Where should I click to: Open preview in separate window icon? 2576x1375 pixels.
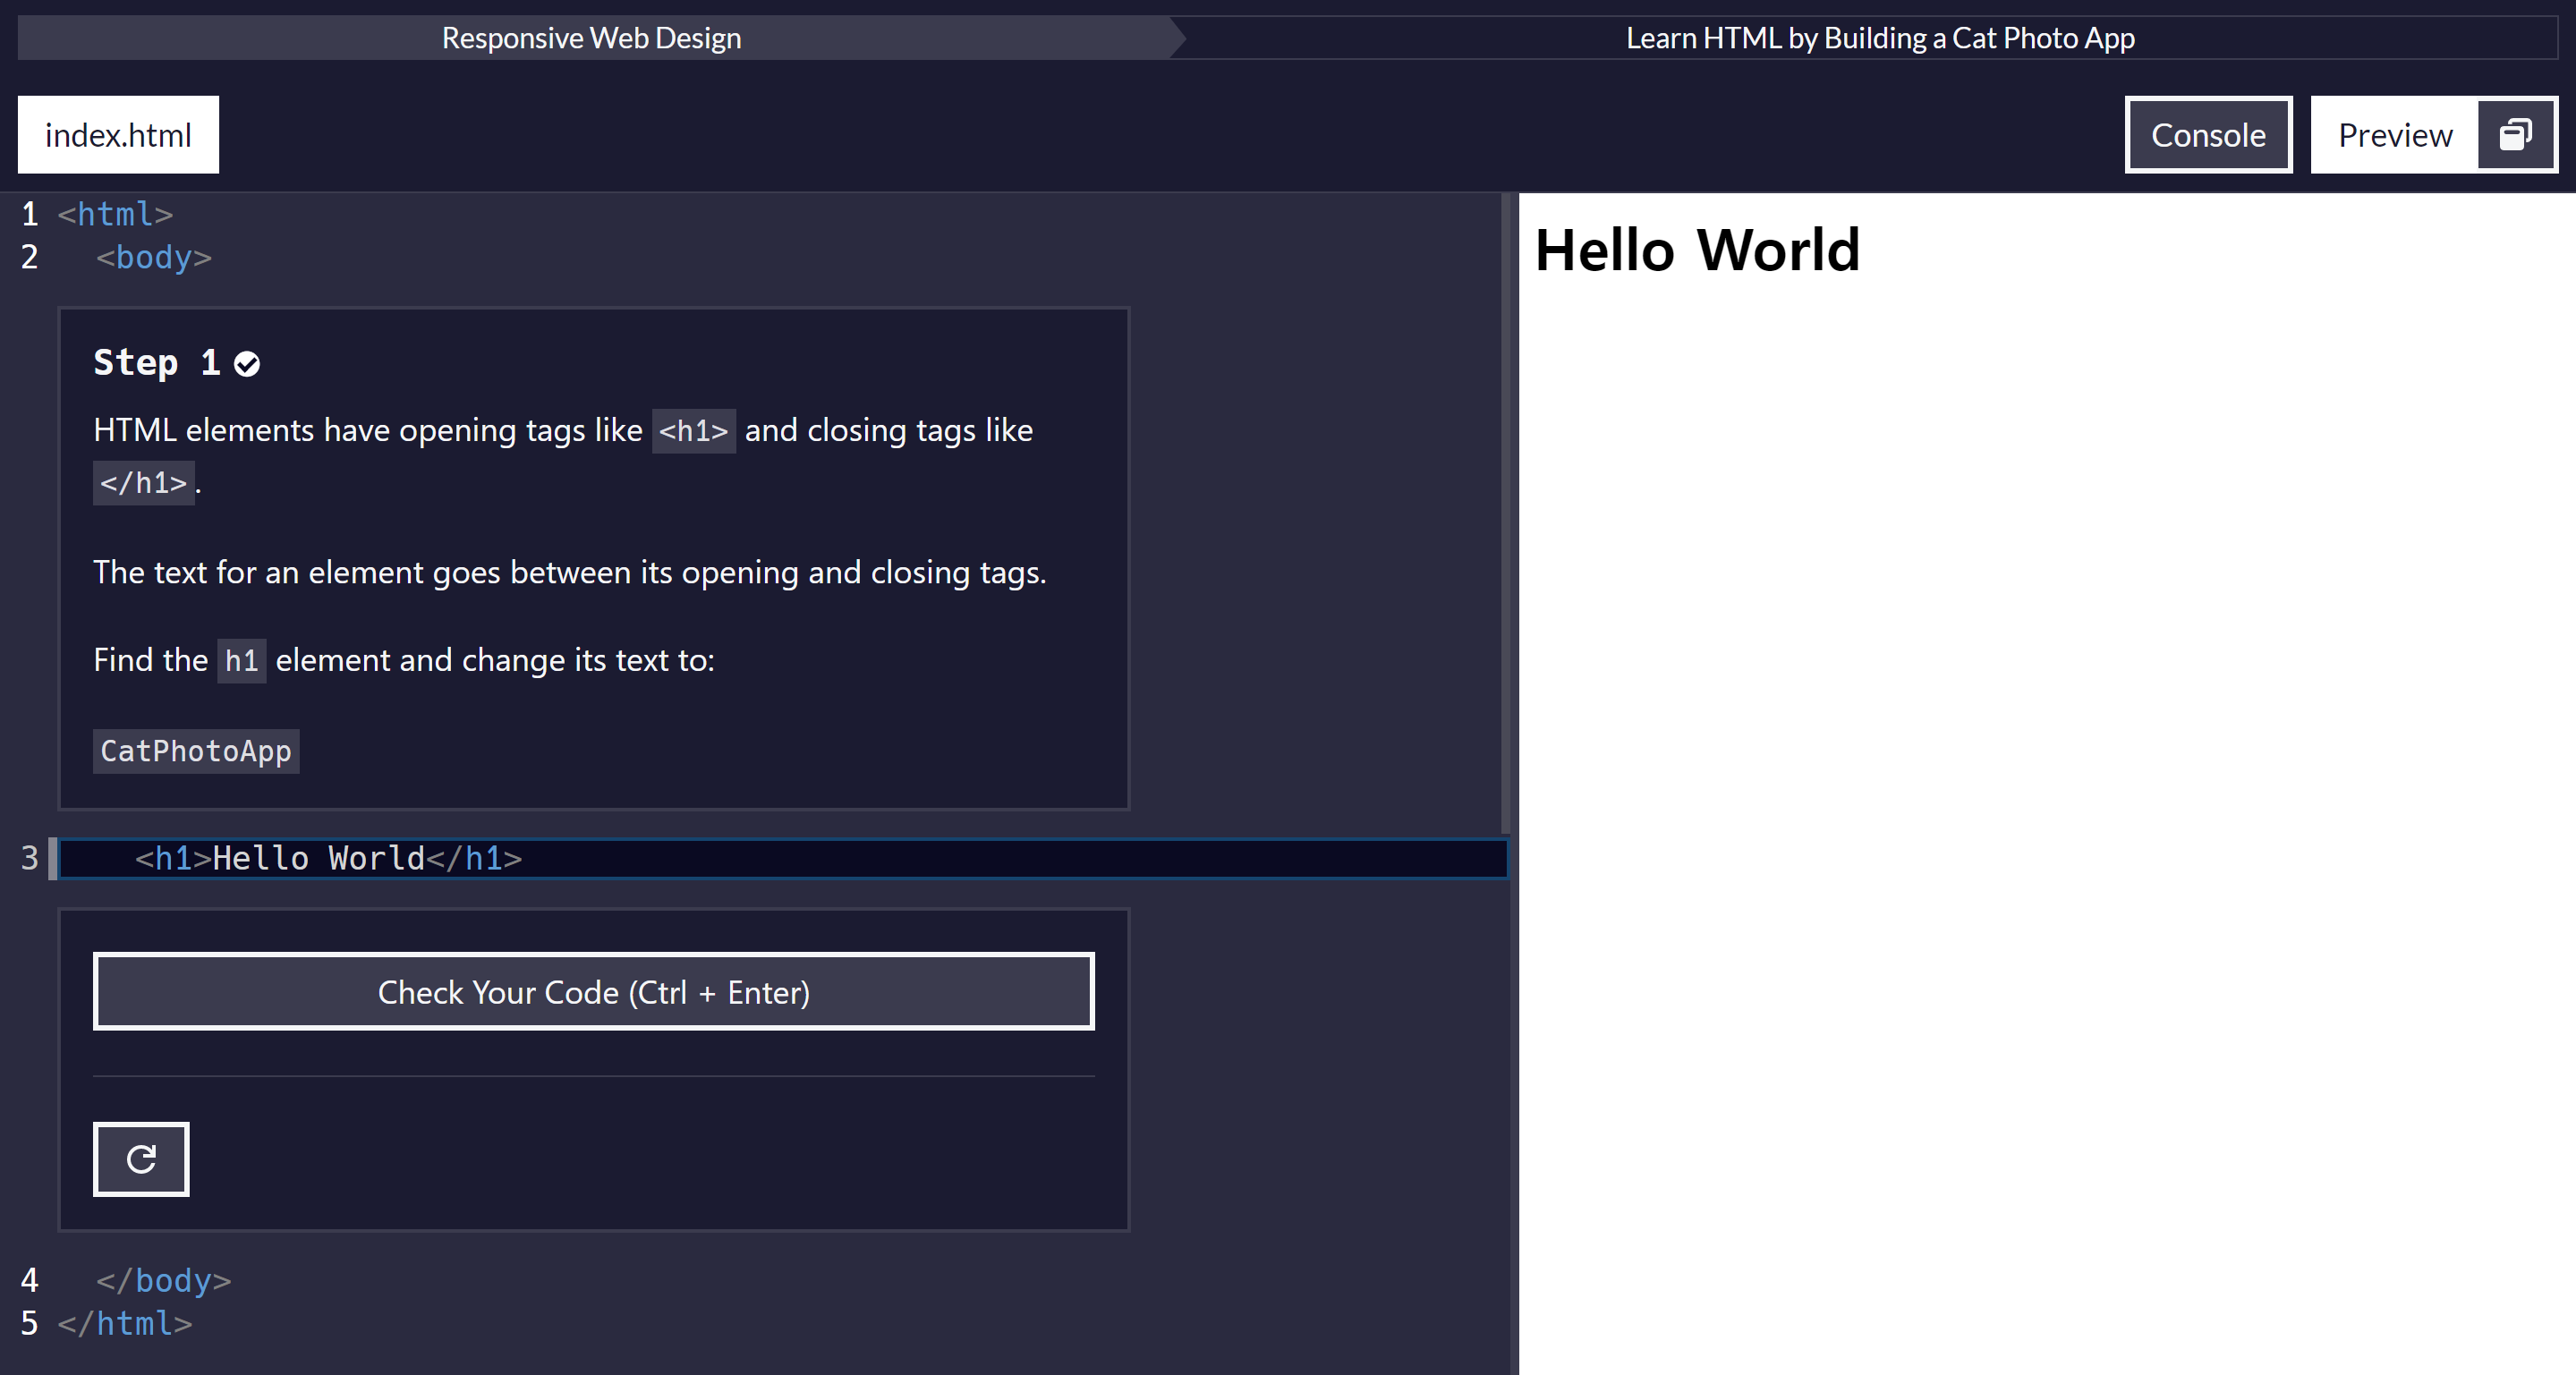pyautogui.click(x=2515, y=135)
